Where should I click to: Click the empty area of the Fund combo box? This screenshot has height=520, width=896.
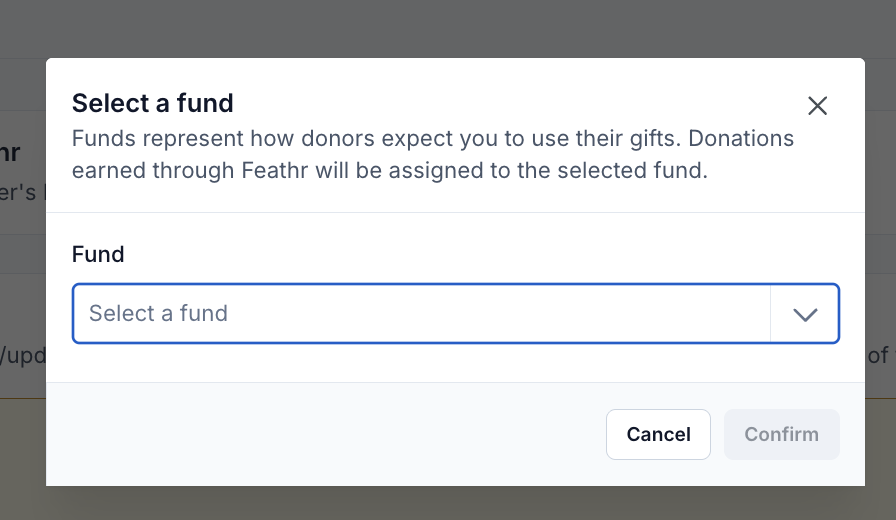pyautogui.click(x=500, y=314)
